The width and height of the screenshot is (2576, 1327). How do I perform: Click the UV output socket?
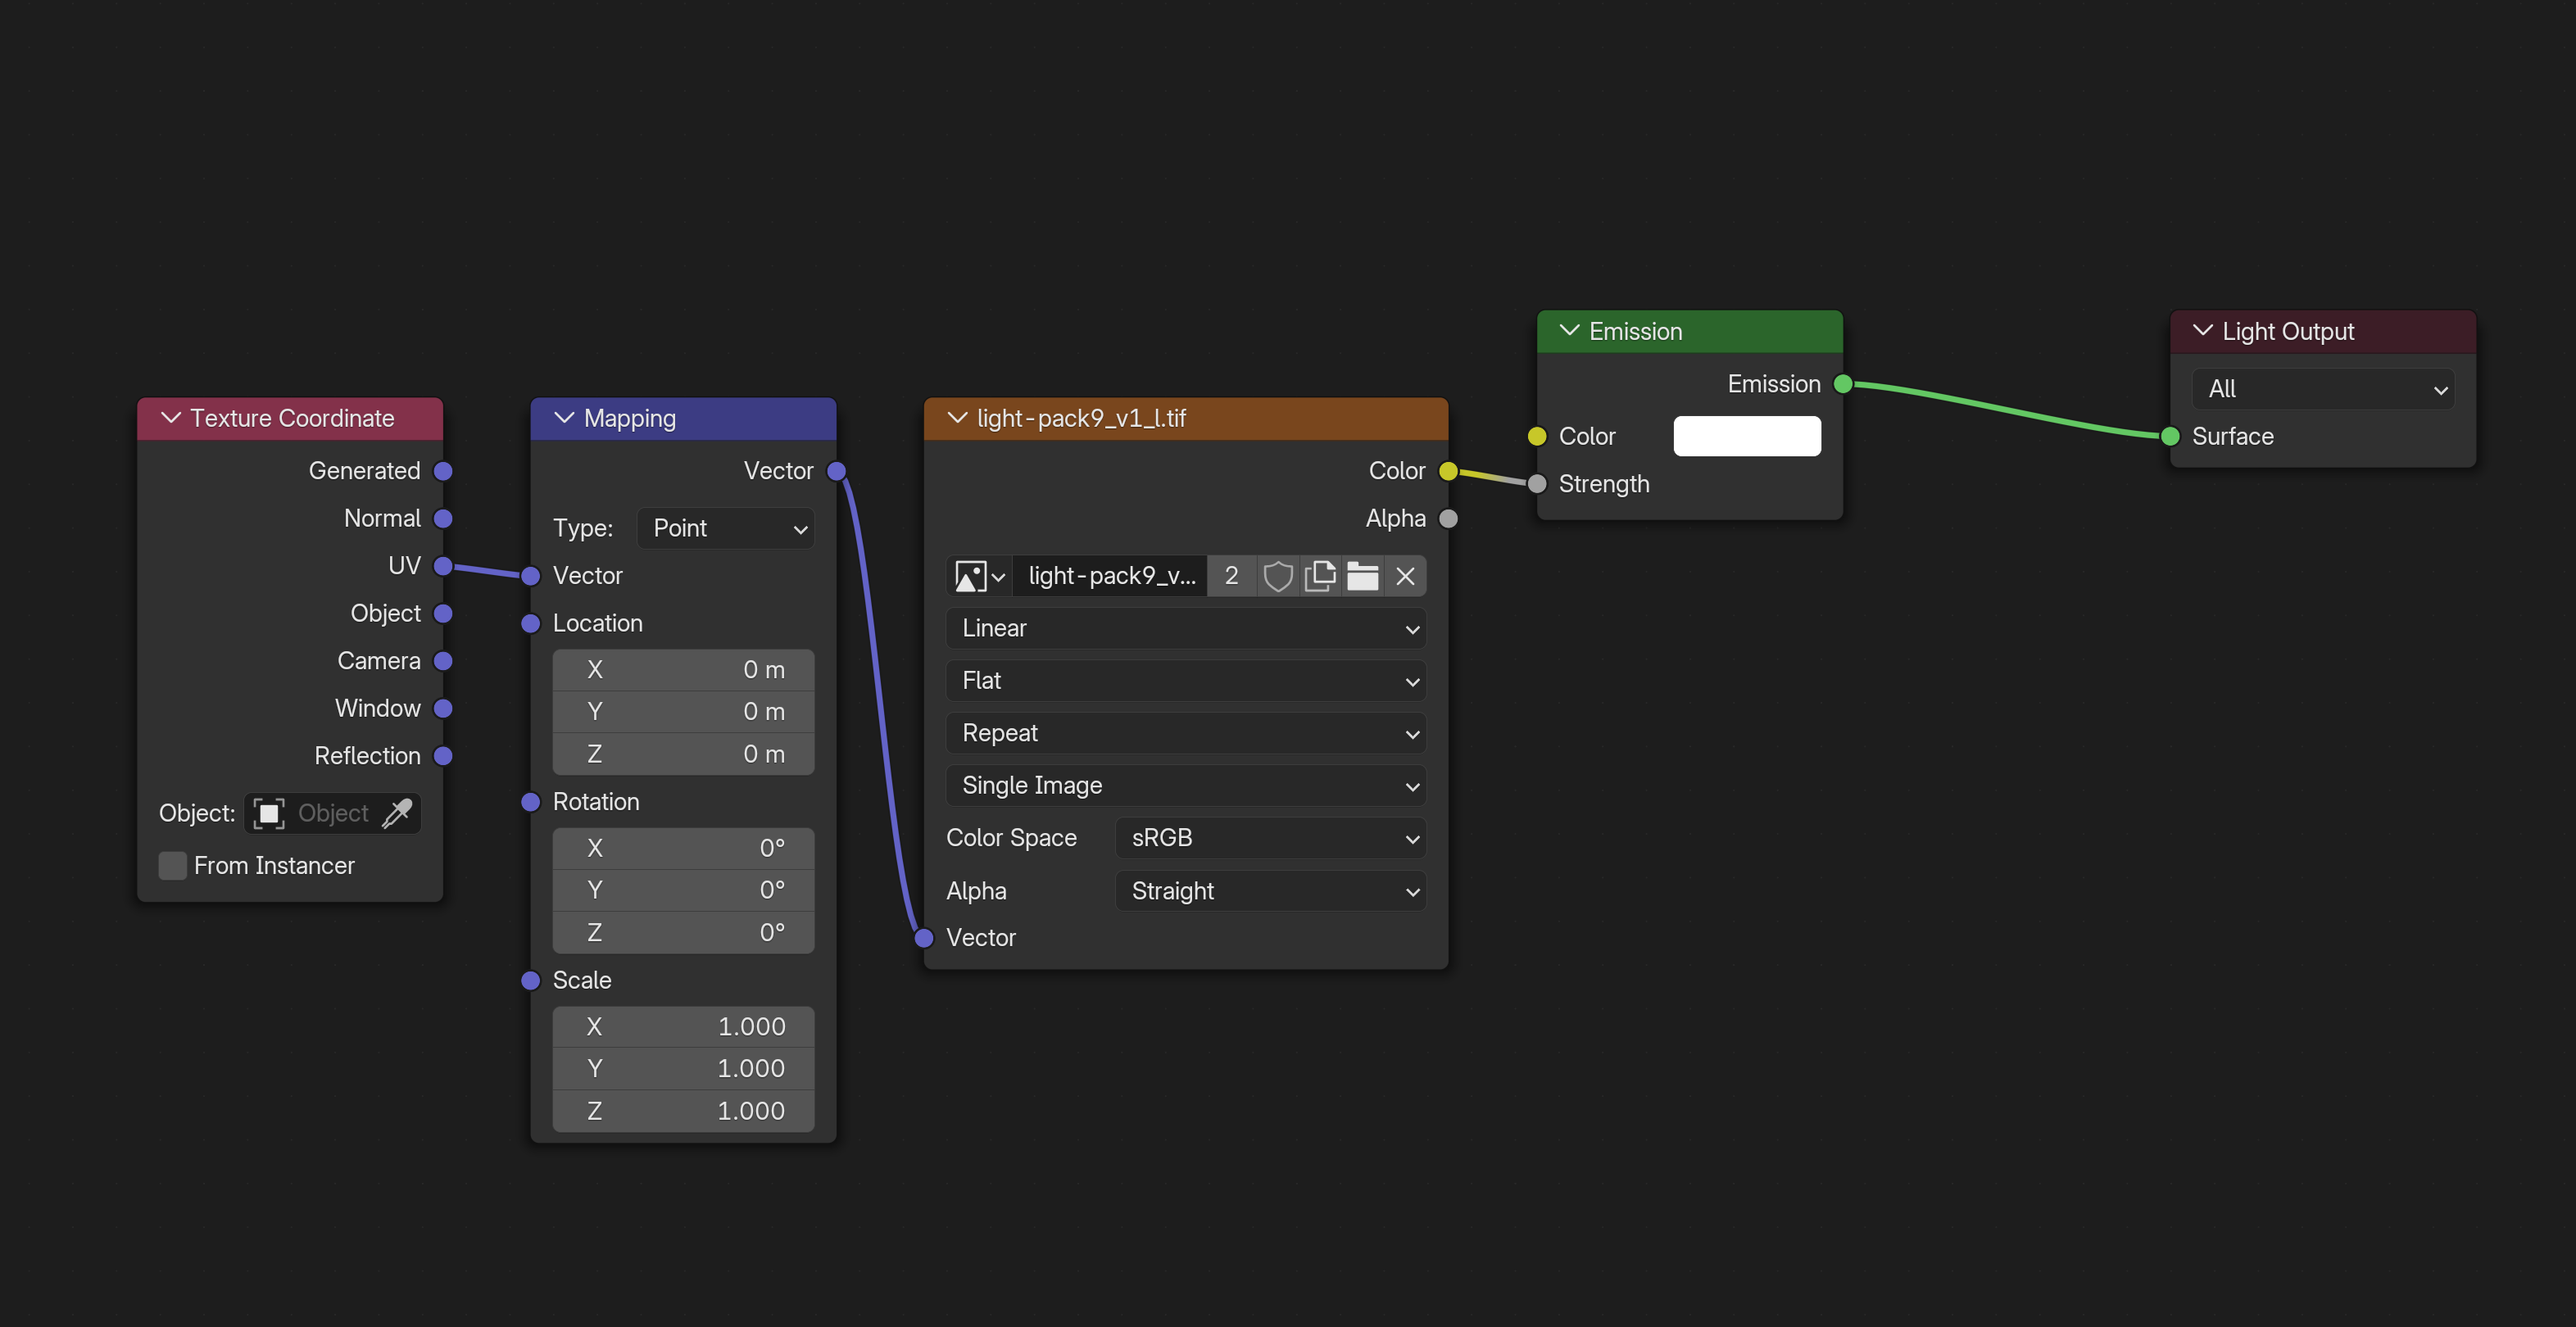pyautogui.click(x=443, y=566)
